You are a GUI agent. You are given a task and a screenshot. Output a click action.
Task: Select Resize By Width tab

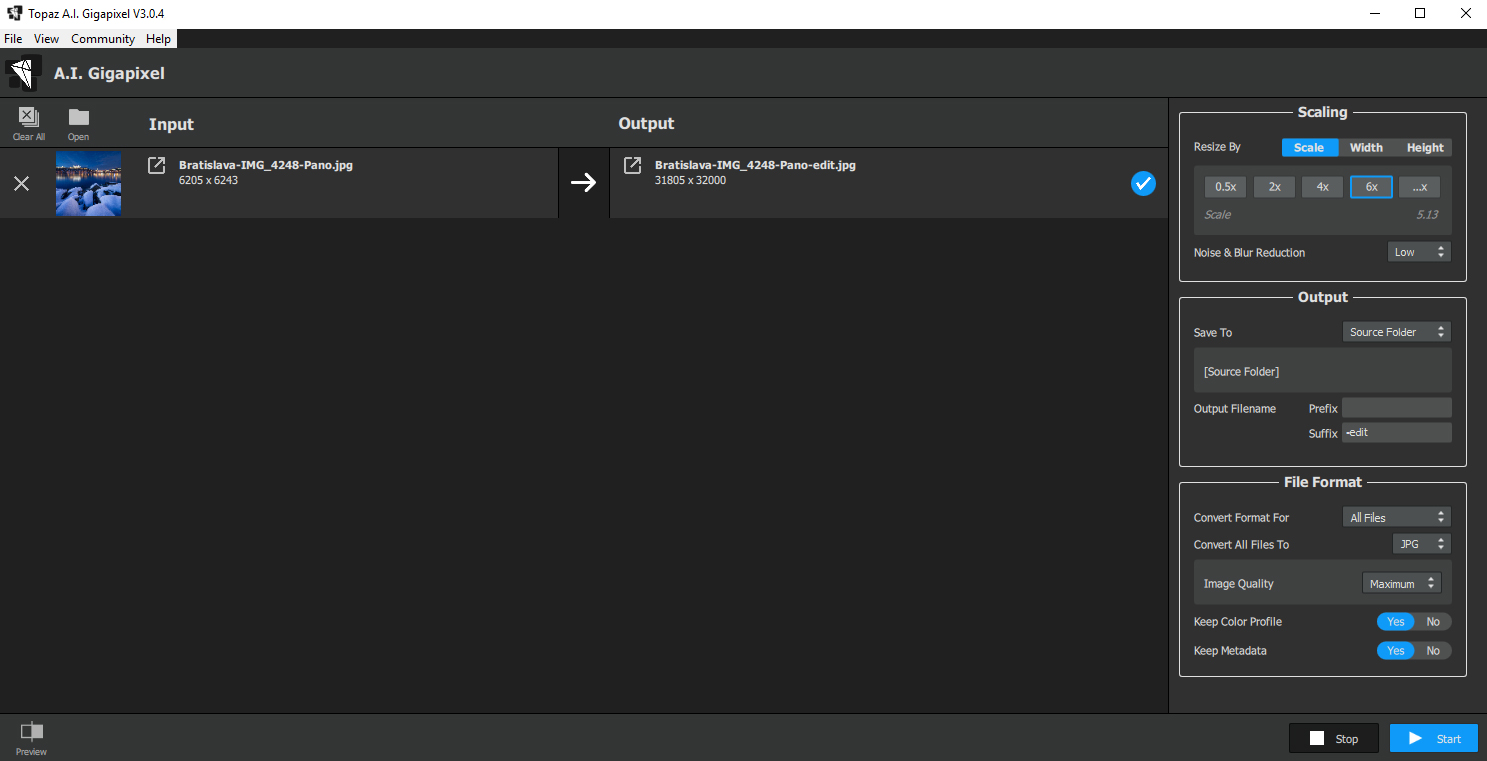tap(1366, 147)
